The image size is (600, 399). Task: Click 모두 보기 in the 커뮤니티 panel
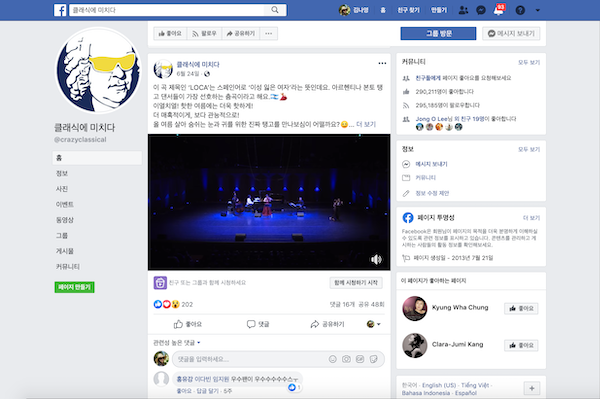(529, 62)
